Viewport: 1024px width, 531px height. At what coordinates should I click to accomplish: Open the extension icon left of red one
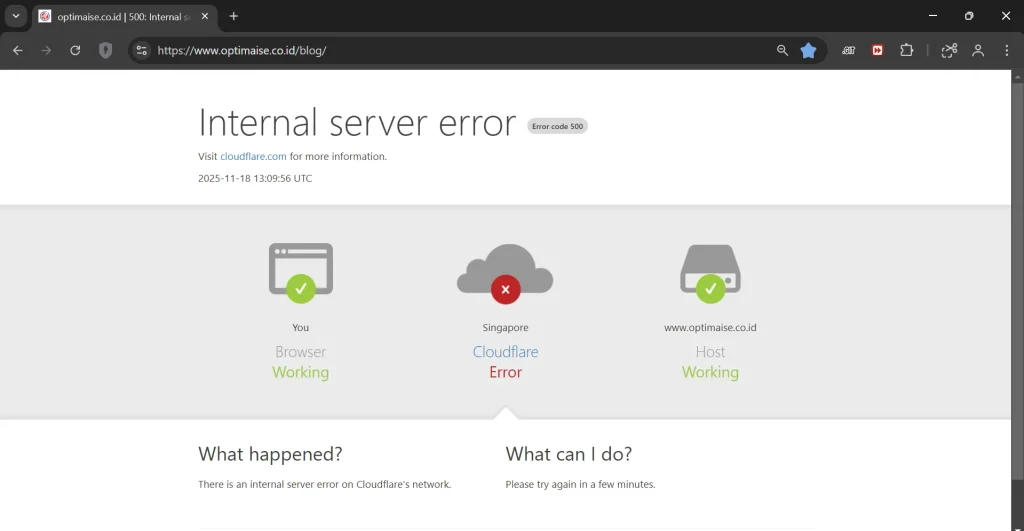(848, 50)
